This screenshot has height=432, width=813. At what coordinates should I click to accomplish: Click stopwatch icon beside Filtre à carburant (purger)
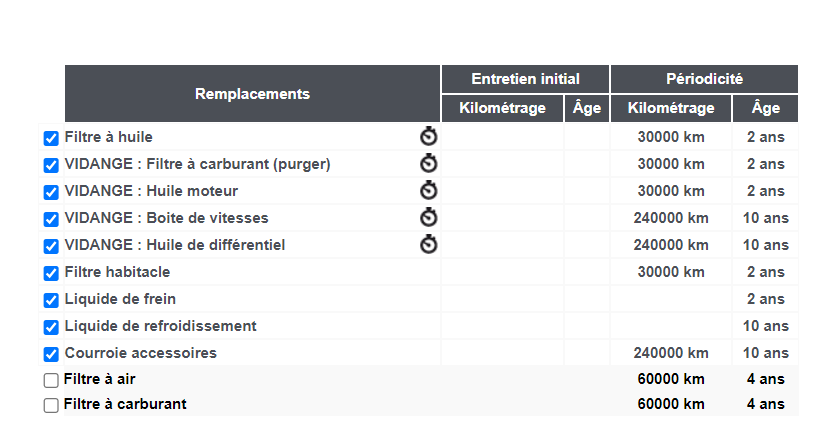point(429,163)
